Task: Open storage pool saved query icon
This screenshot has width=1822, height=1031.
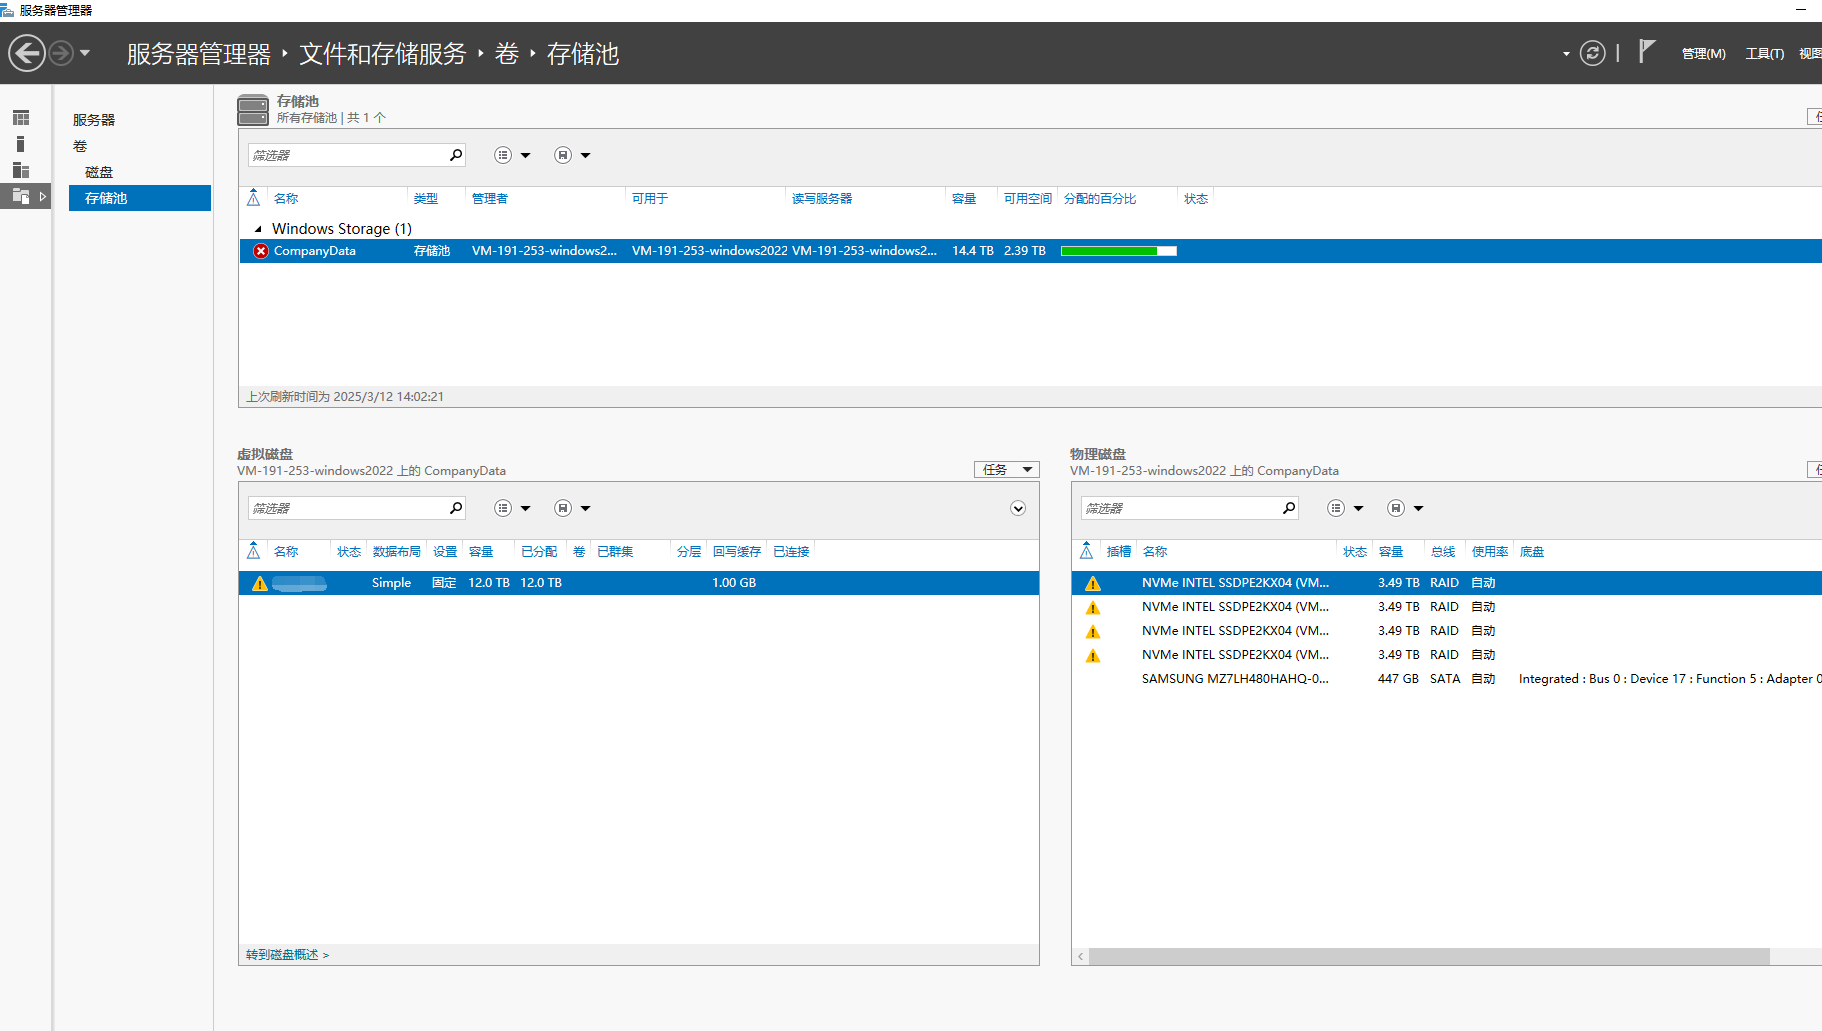Action: (x=563, y=155)
